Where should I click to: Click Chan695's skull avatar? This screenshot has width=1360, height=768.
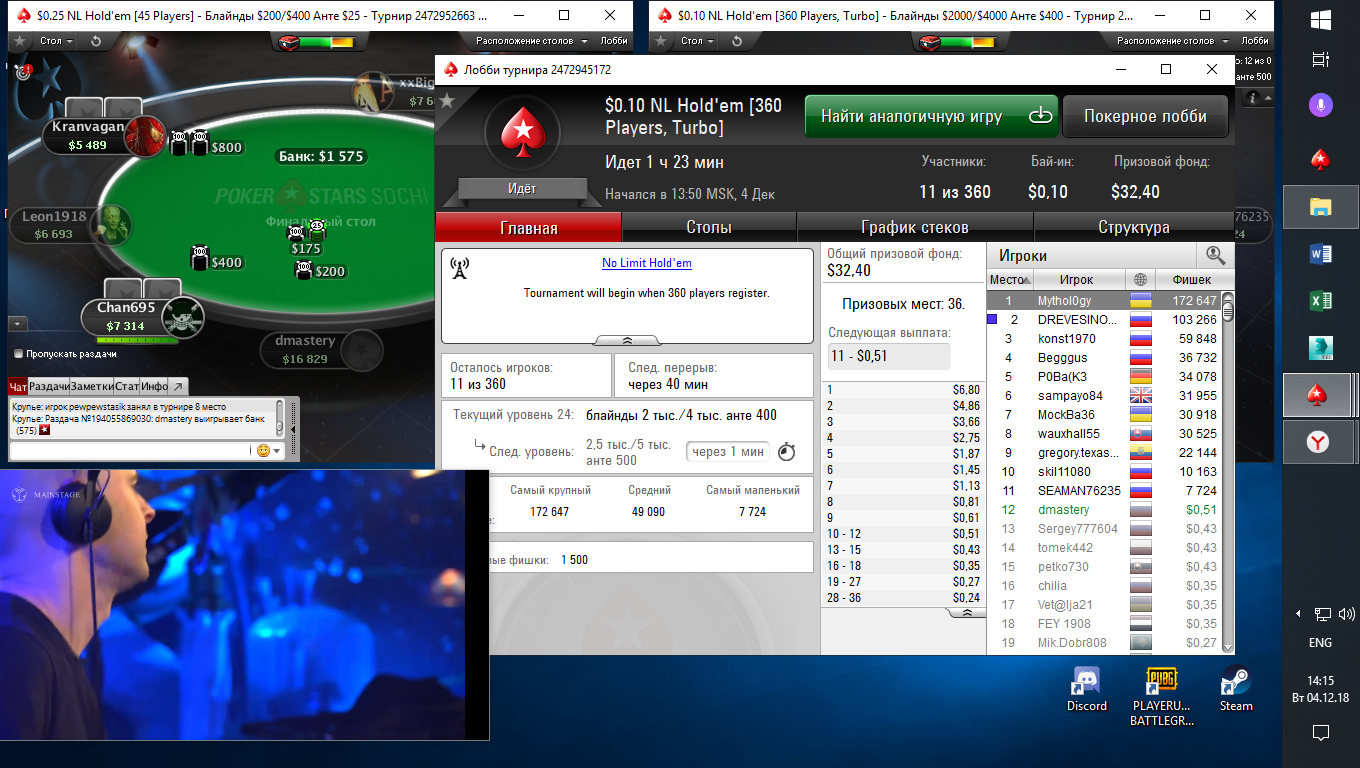point(183,318)
